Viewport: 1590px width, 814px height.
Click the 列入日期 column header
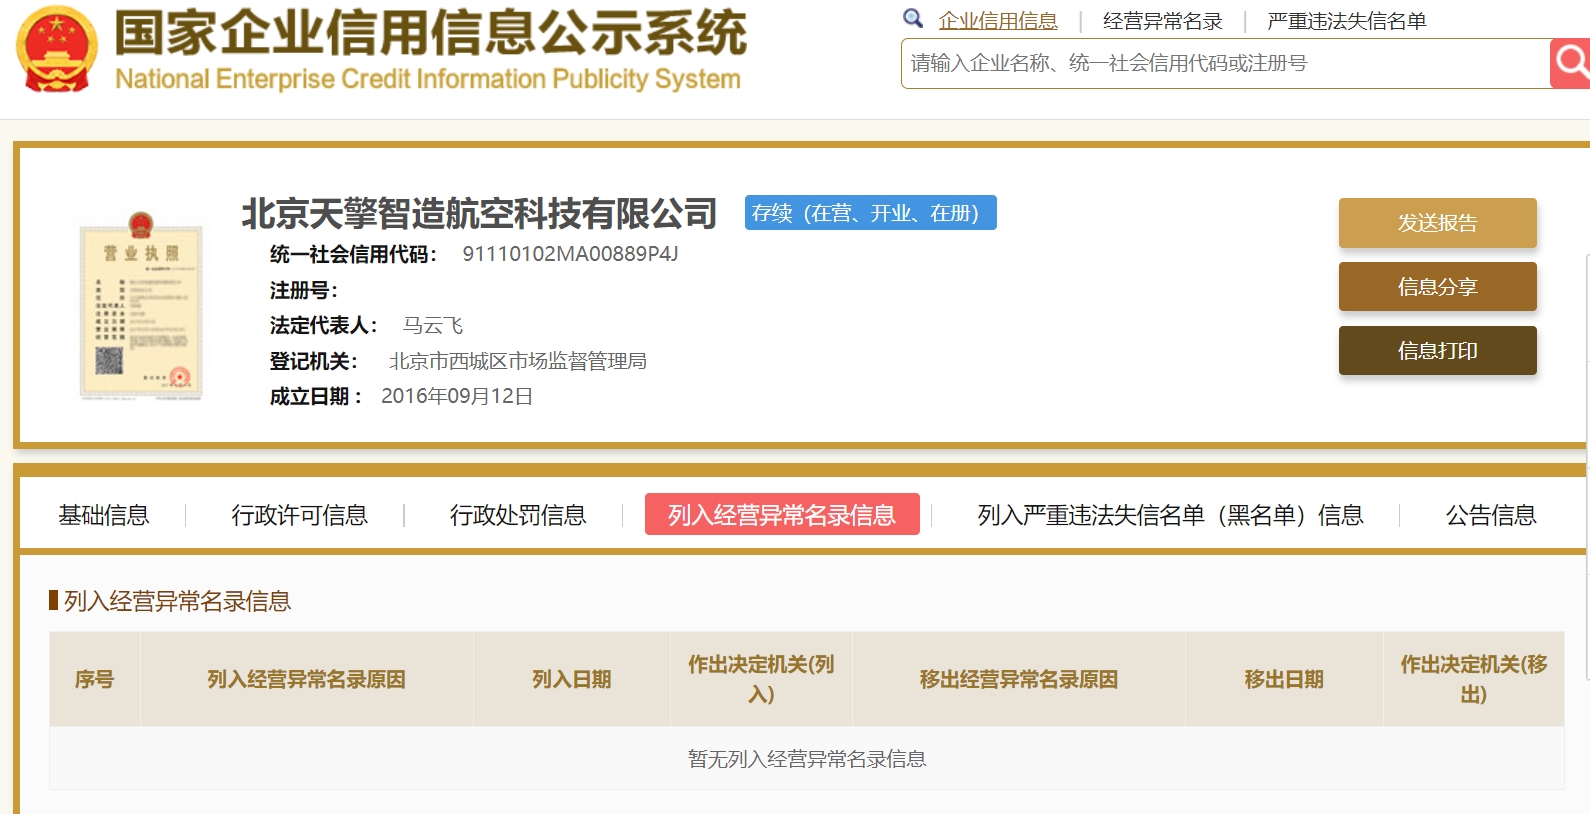point(572,679)
